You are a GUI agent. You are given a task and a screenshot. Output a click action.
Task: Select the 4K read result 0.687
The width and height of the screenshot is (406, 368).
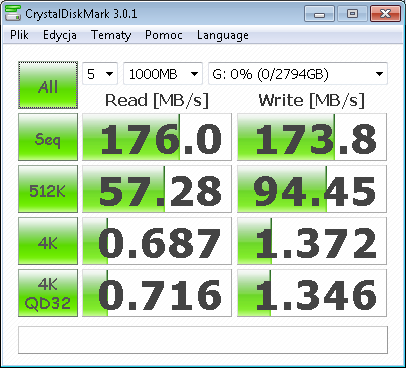point(157,241)
